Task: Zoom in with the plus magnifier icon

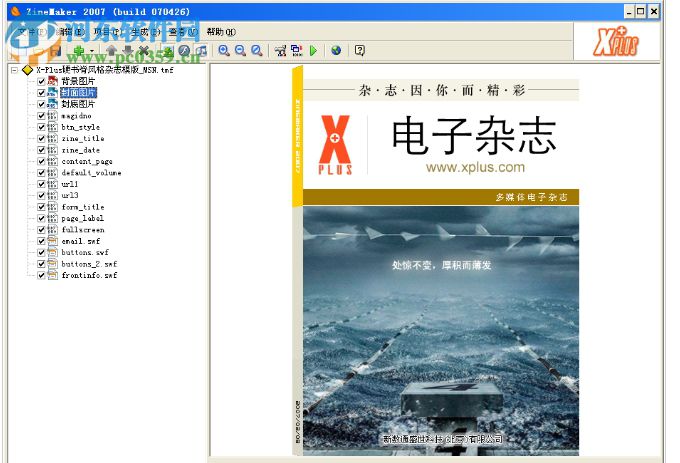Action: [x=224, y=51]
